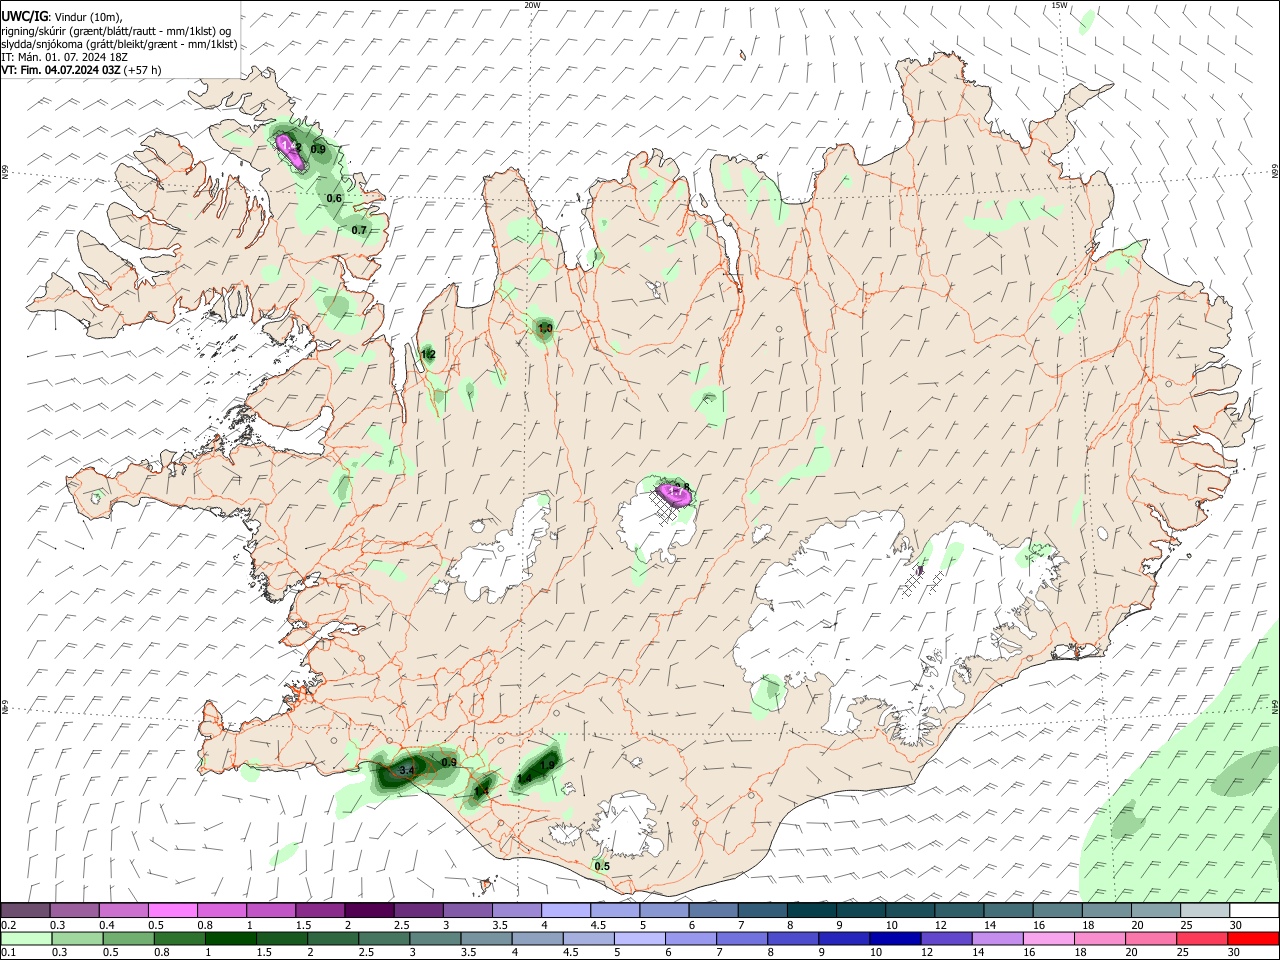Click the 0.7 value in the Westfjords rain band
Viewport: 1280px width, 960px height.
(x=360, y=230)
